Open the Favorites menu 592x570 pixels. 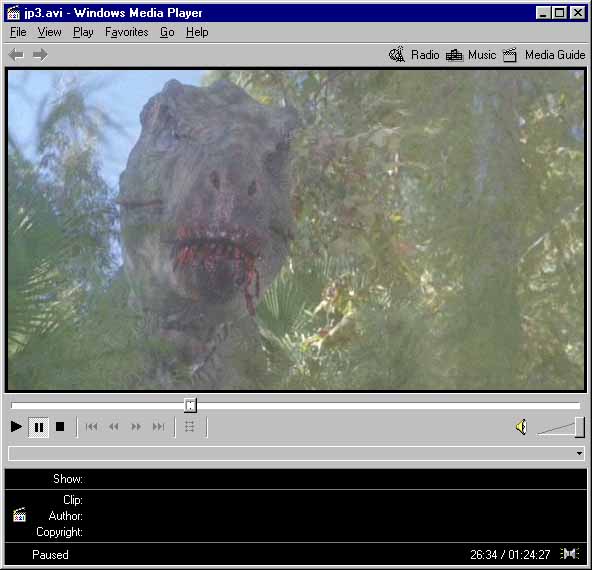click(x=126, y=32)
